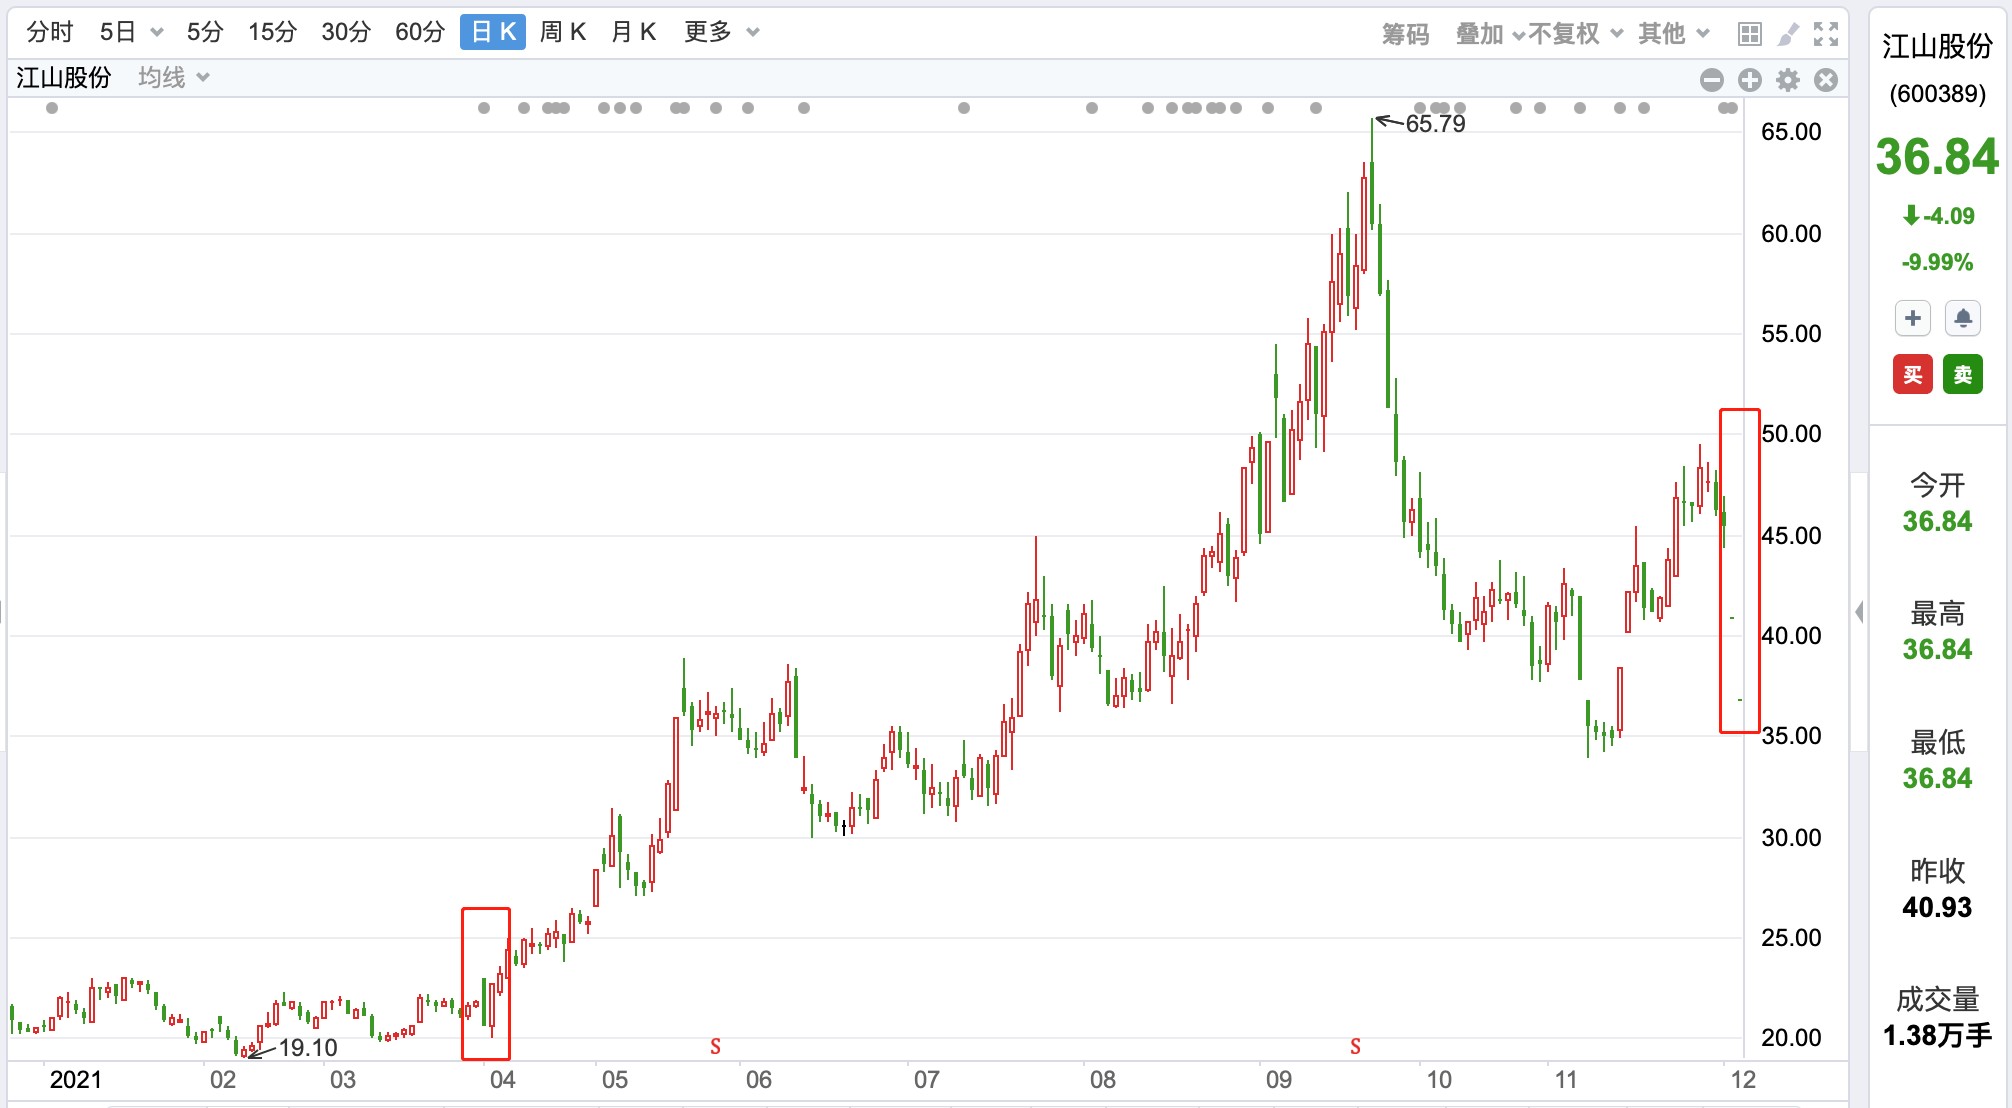Switch to 周K weekly chart tab

point(563,32)
